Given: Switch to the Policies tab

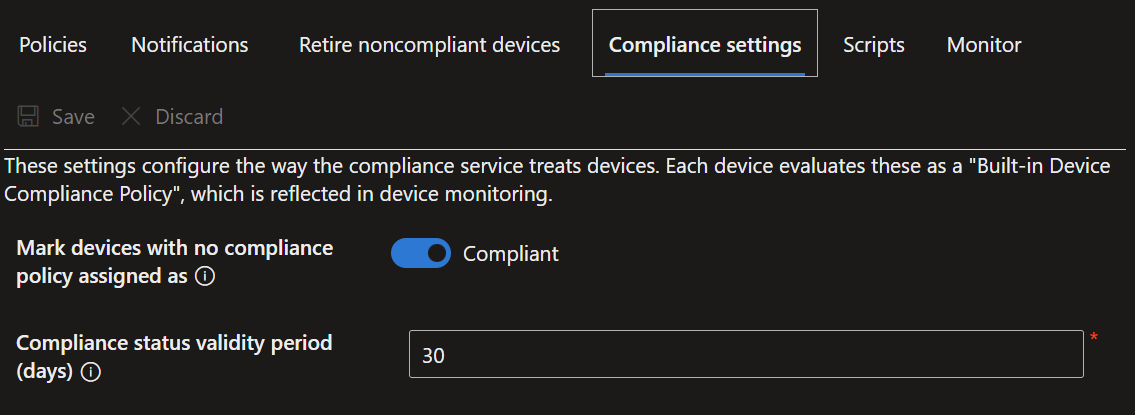Looking at the screenshot, I should (53, 45).
